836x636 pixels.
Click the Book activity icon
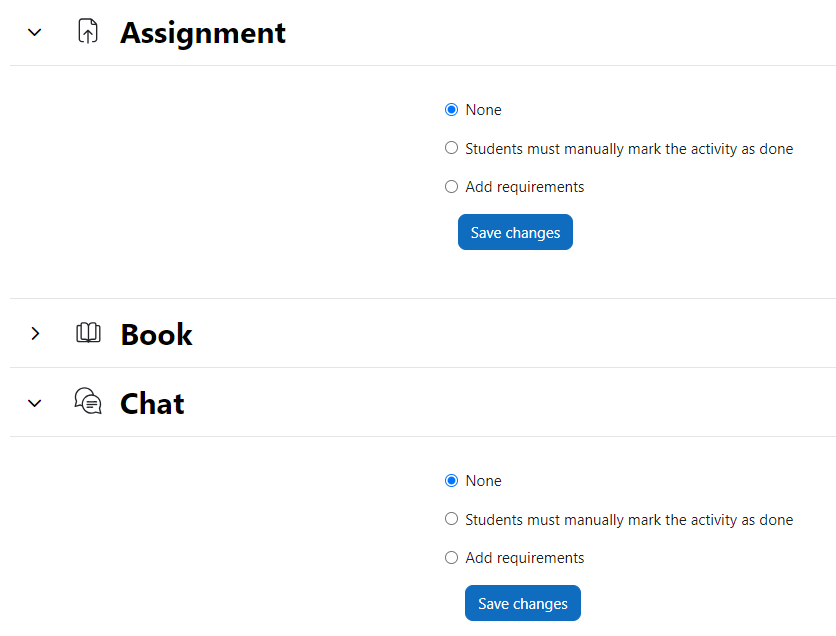click(x=88, y=333)
